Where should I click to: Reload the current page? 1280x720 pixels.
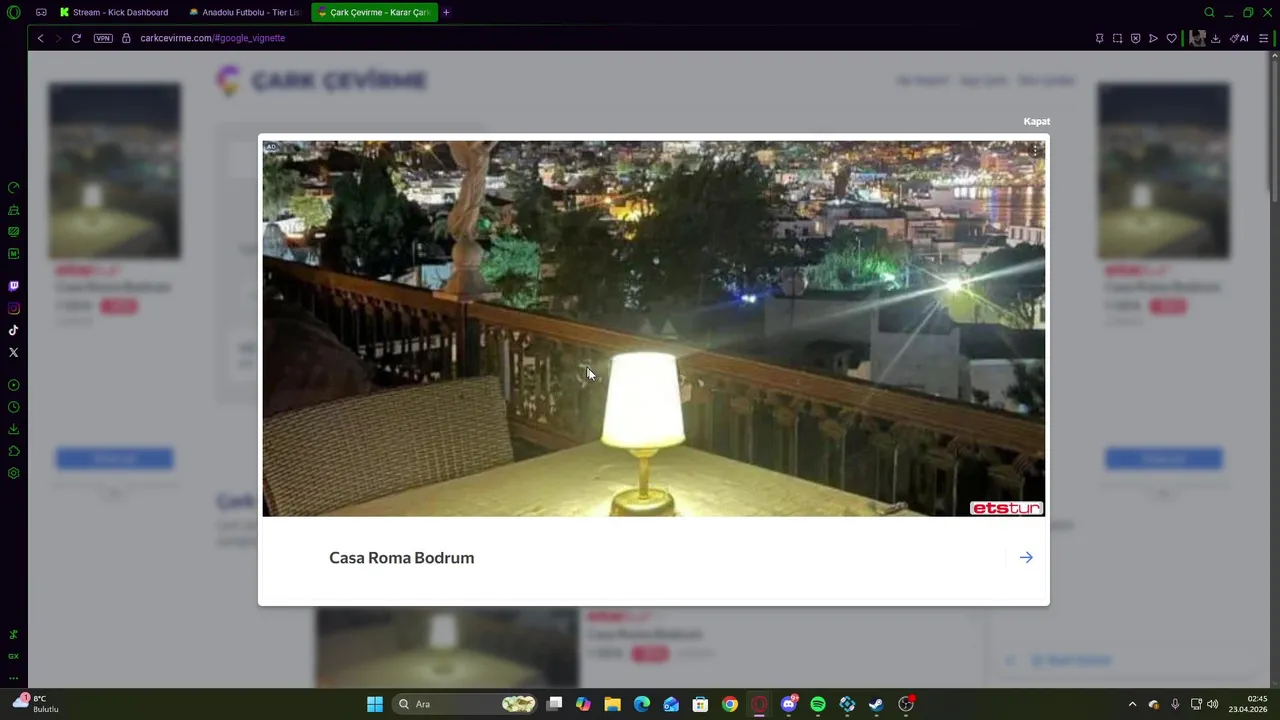(x=76, y=38)
